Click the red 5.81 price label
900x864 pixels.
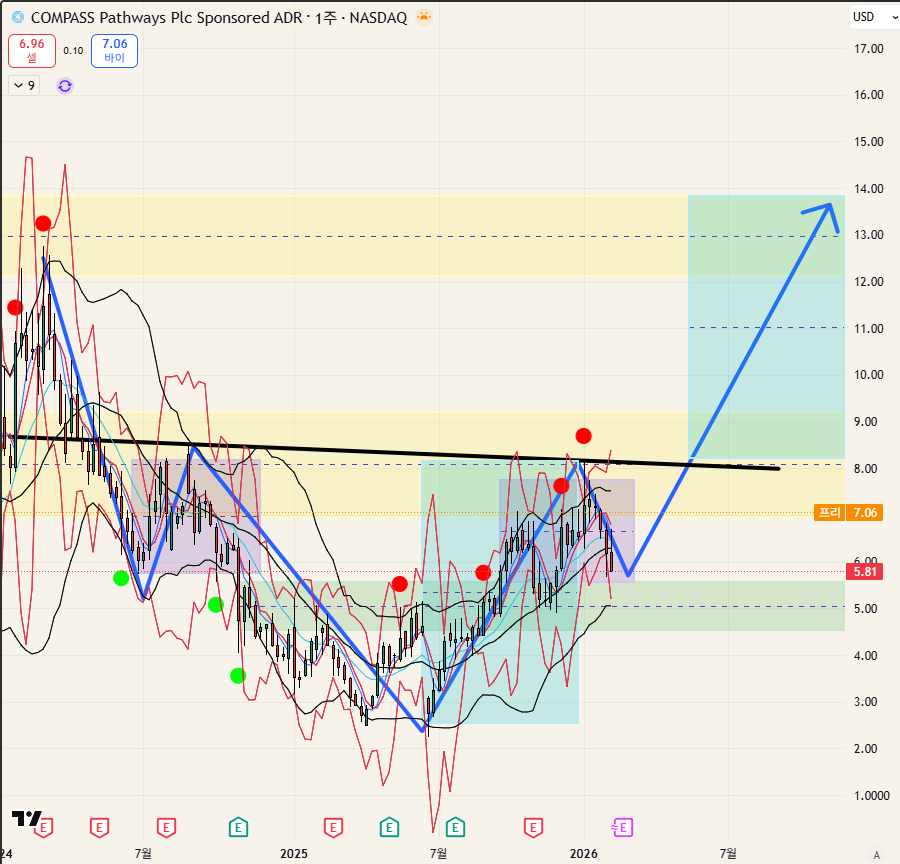pos(864,572)
